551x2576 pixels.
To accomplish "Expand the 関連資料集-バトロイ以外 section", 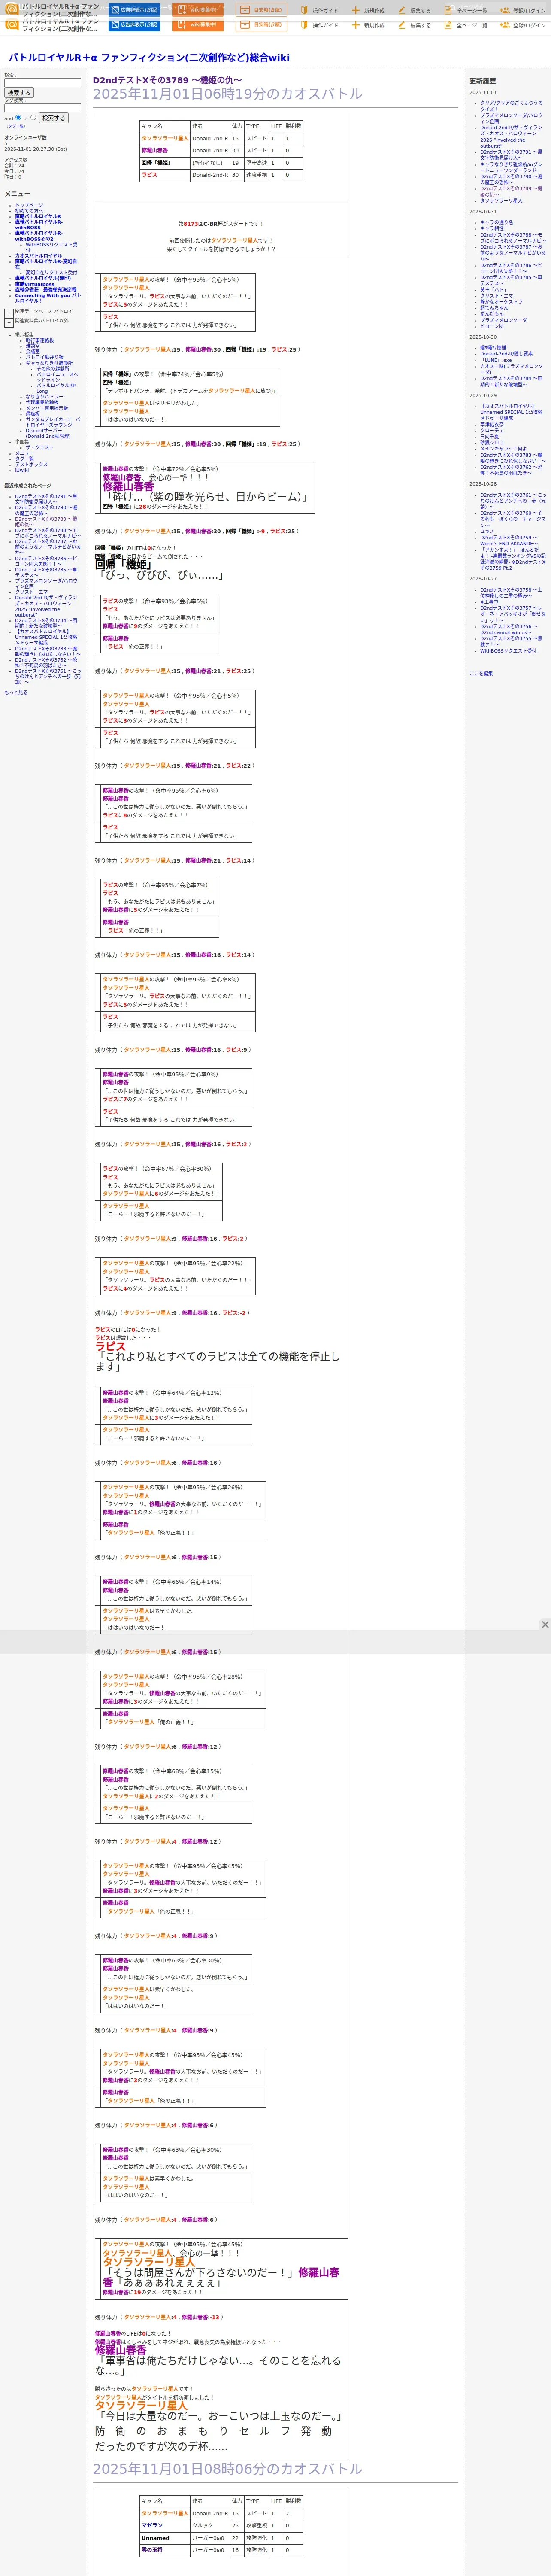I will click(9, 322).
